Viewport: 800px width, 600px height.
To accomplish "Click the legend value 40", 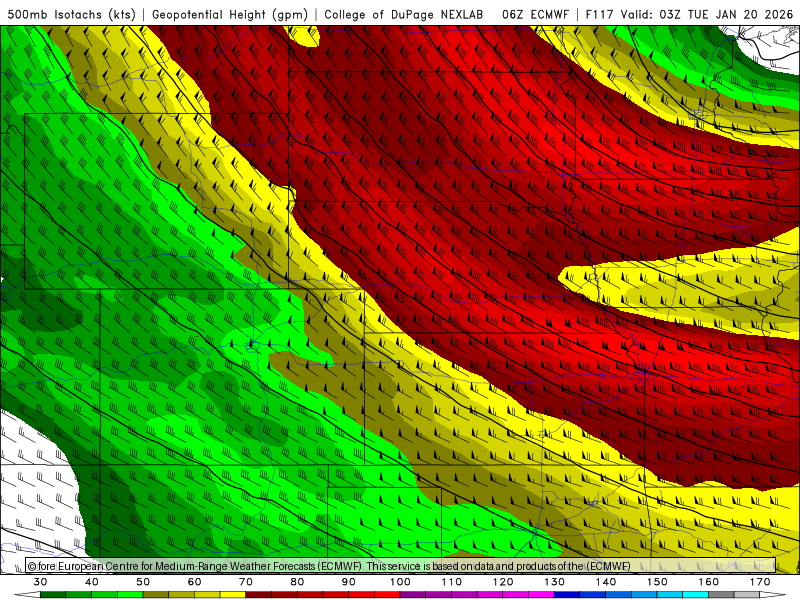I will [x=92, y=582].
